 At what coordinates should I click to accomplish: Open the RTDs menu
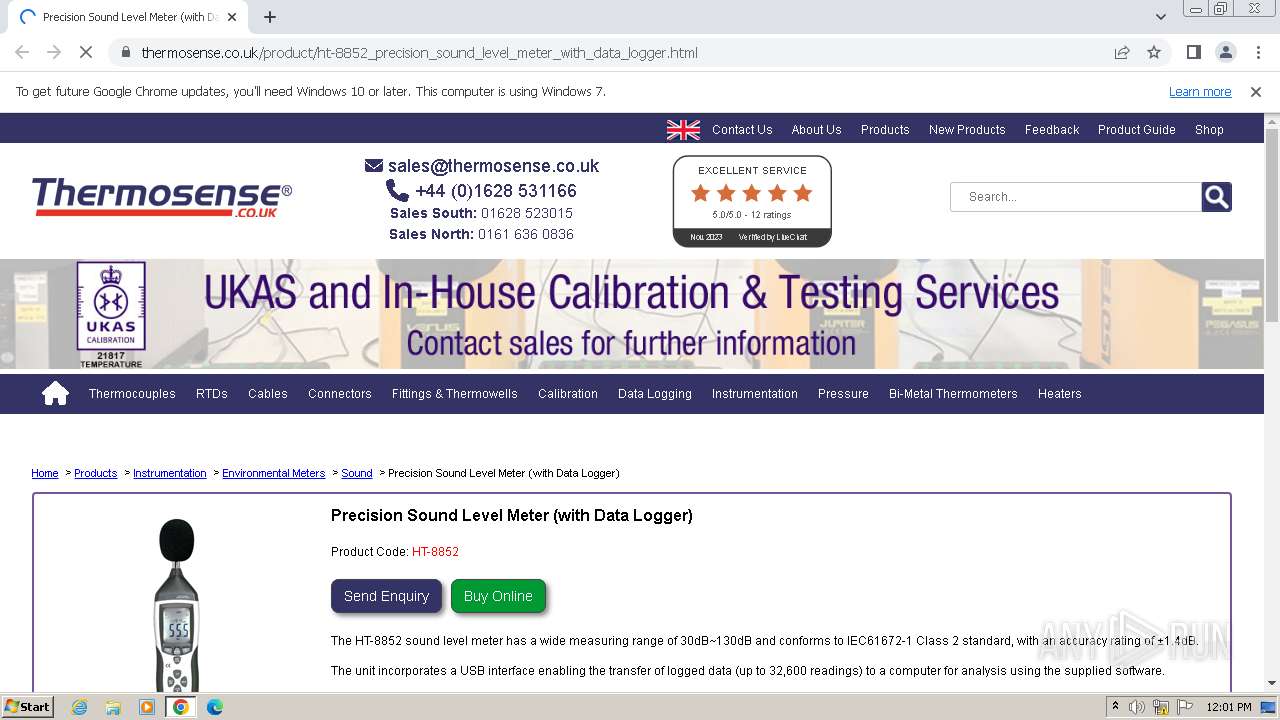click(212, 394)
